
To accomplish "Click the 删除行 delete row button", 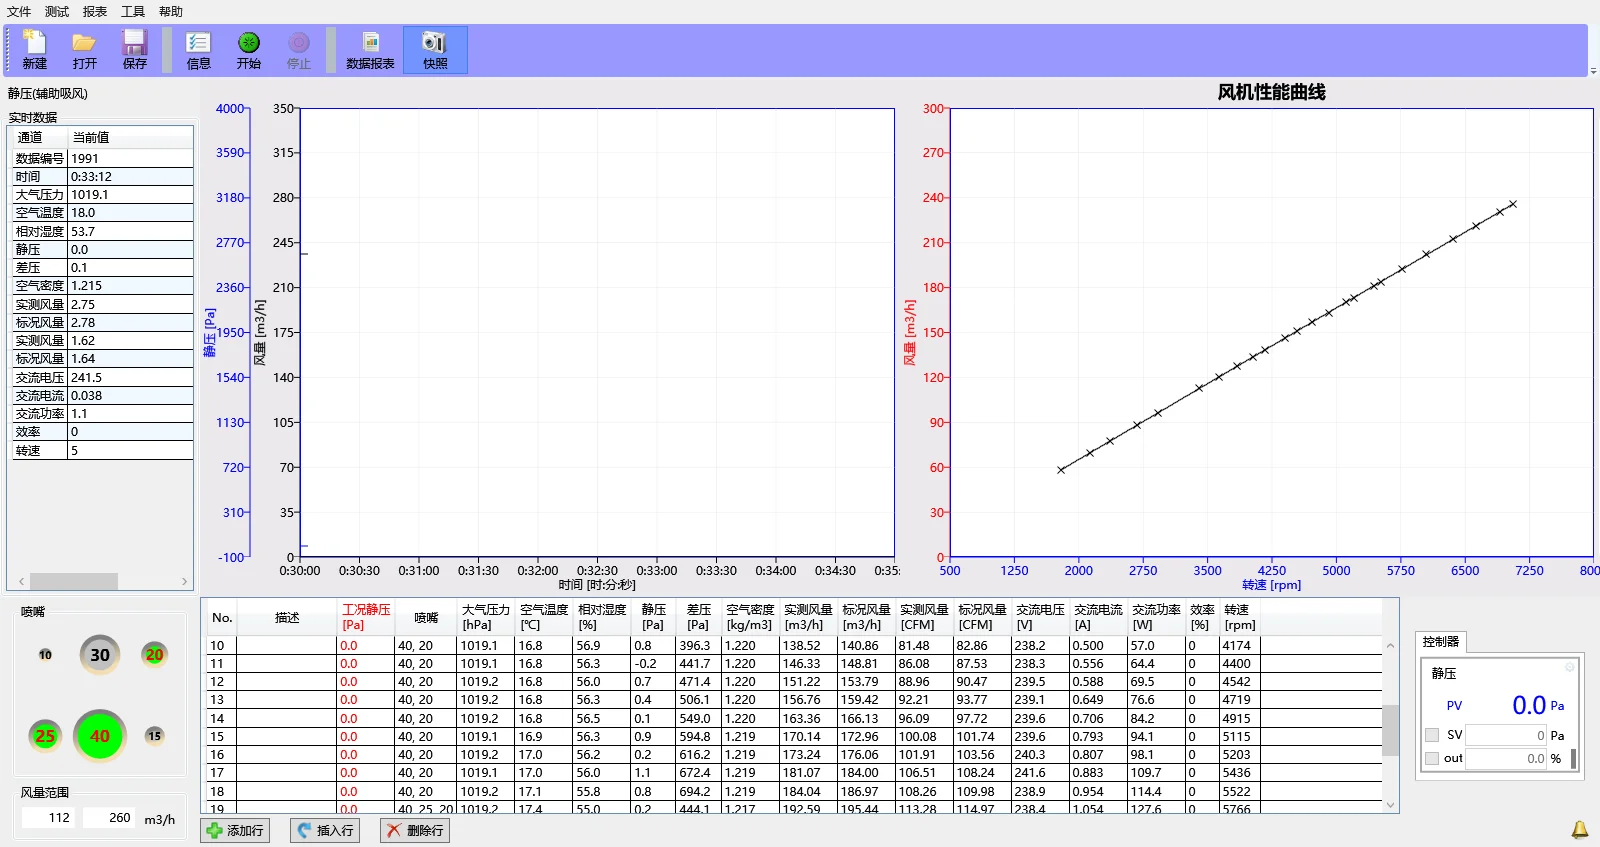I will 415,830.
